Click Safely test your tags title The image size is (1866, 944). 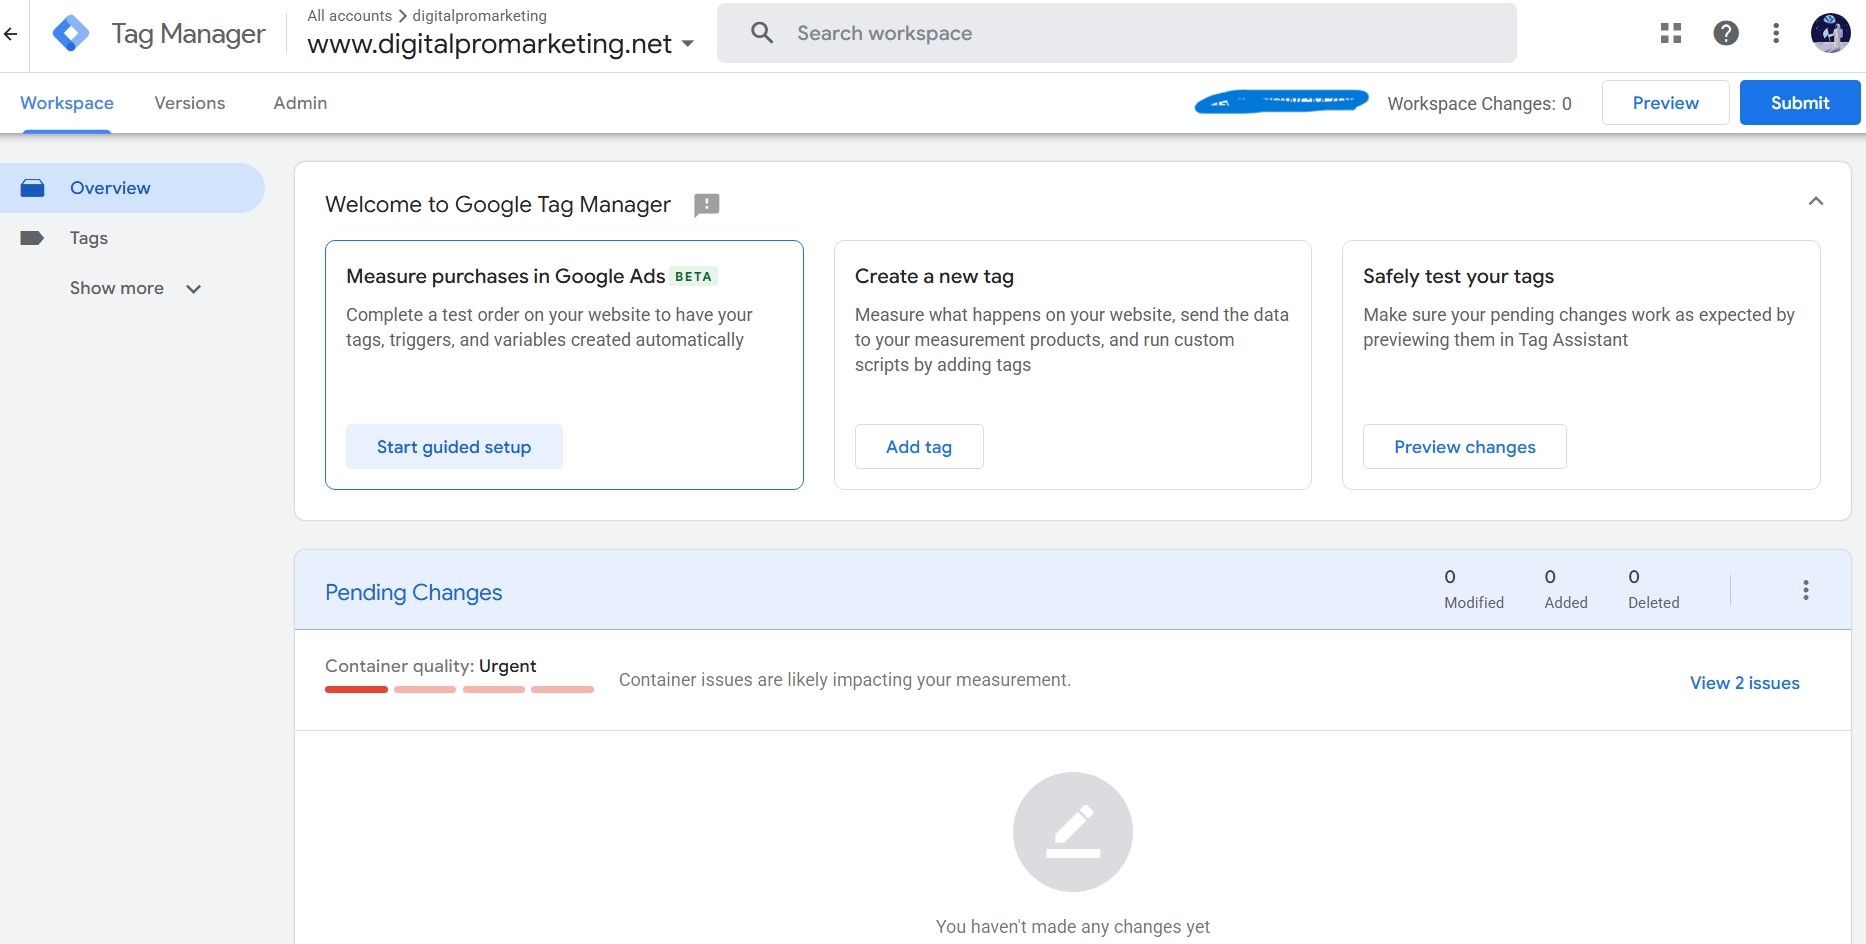(x=1459, y=276)
